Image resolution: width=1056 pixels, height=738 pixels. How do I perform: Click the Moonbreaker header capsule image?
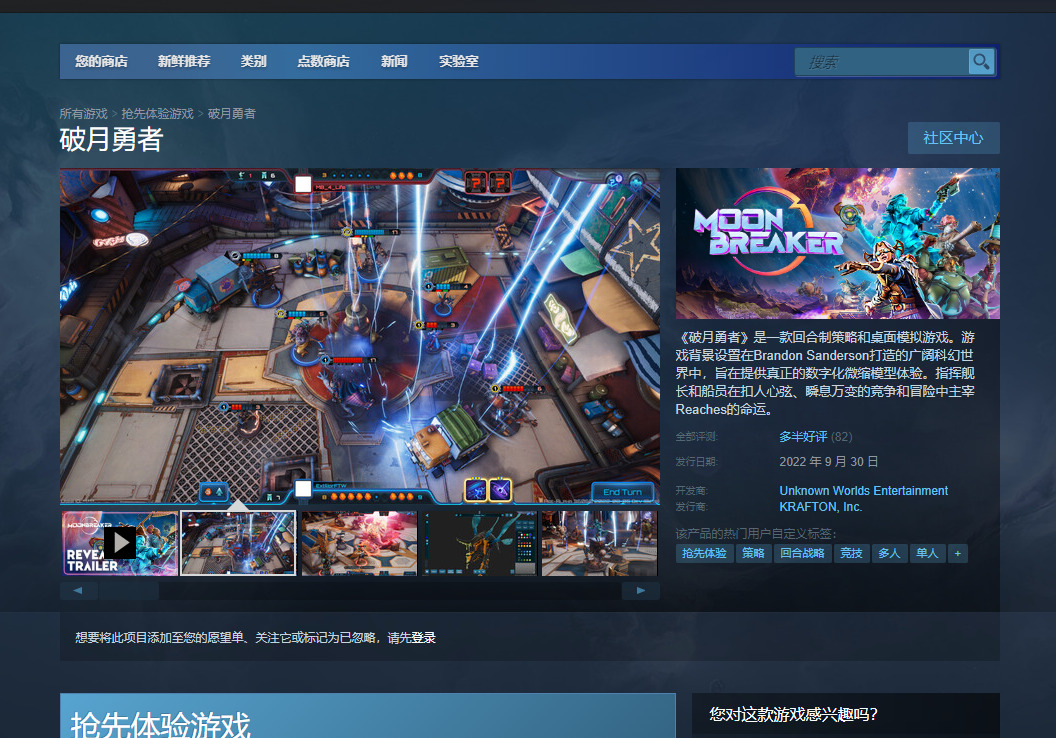click(x=838, y=243)
